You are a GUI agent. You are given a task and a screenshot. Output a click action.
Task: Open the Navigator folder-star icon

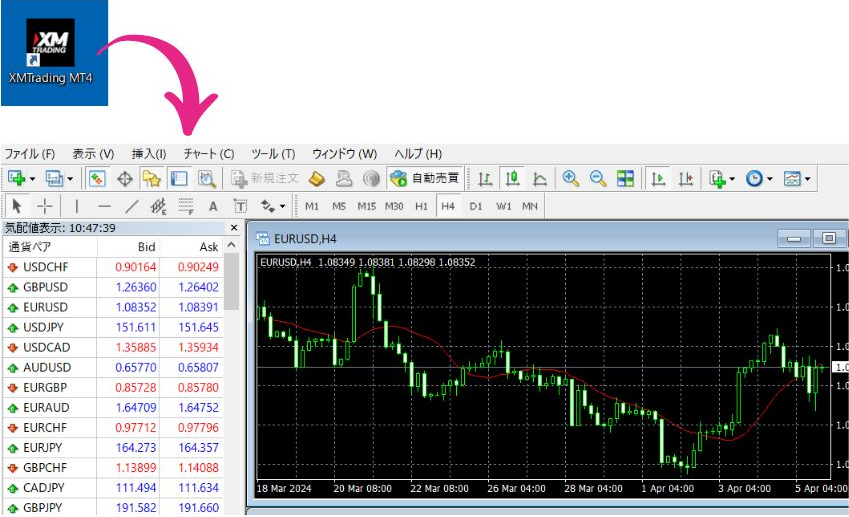(151, 179)
